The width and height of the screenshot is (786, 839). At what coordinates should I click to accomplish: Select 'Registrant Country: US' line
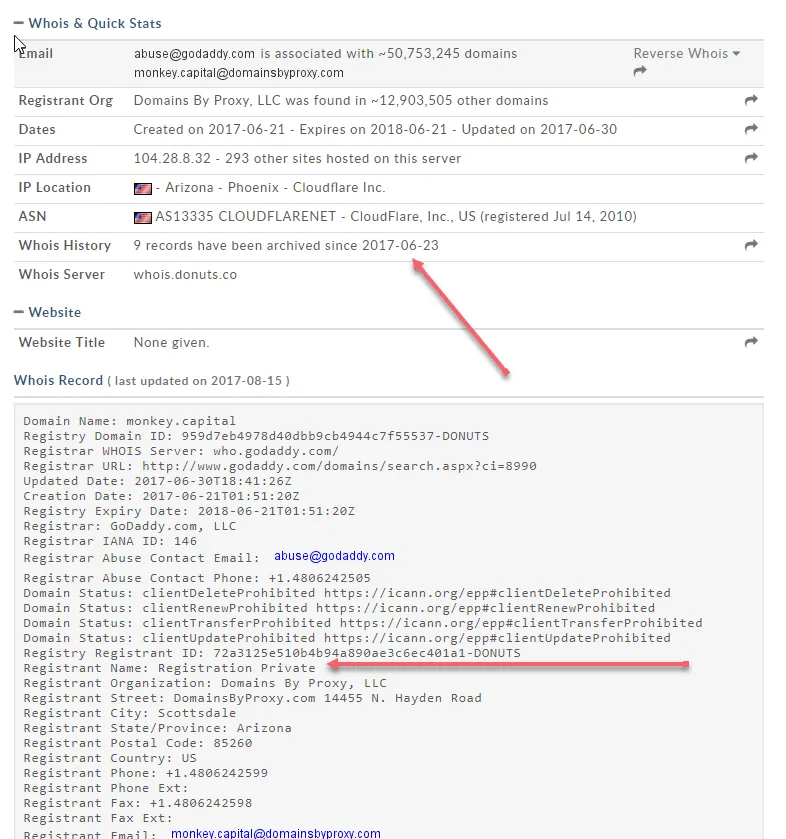[x=110, y=758]
